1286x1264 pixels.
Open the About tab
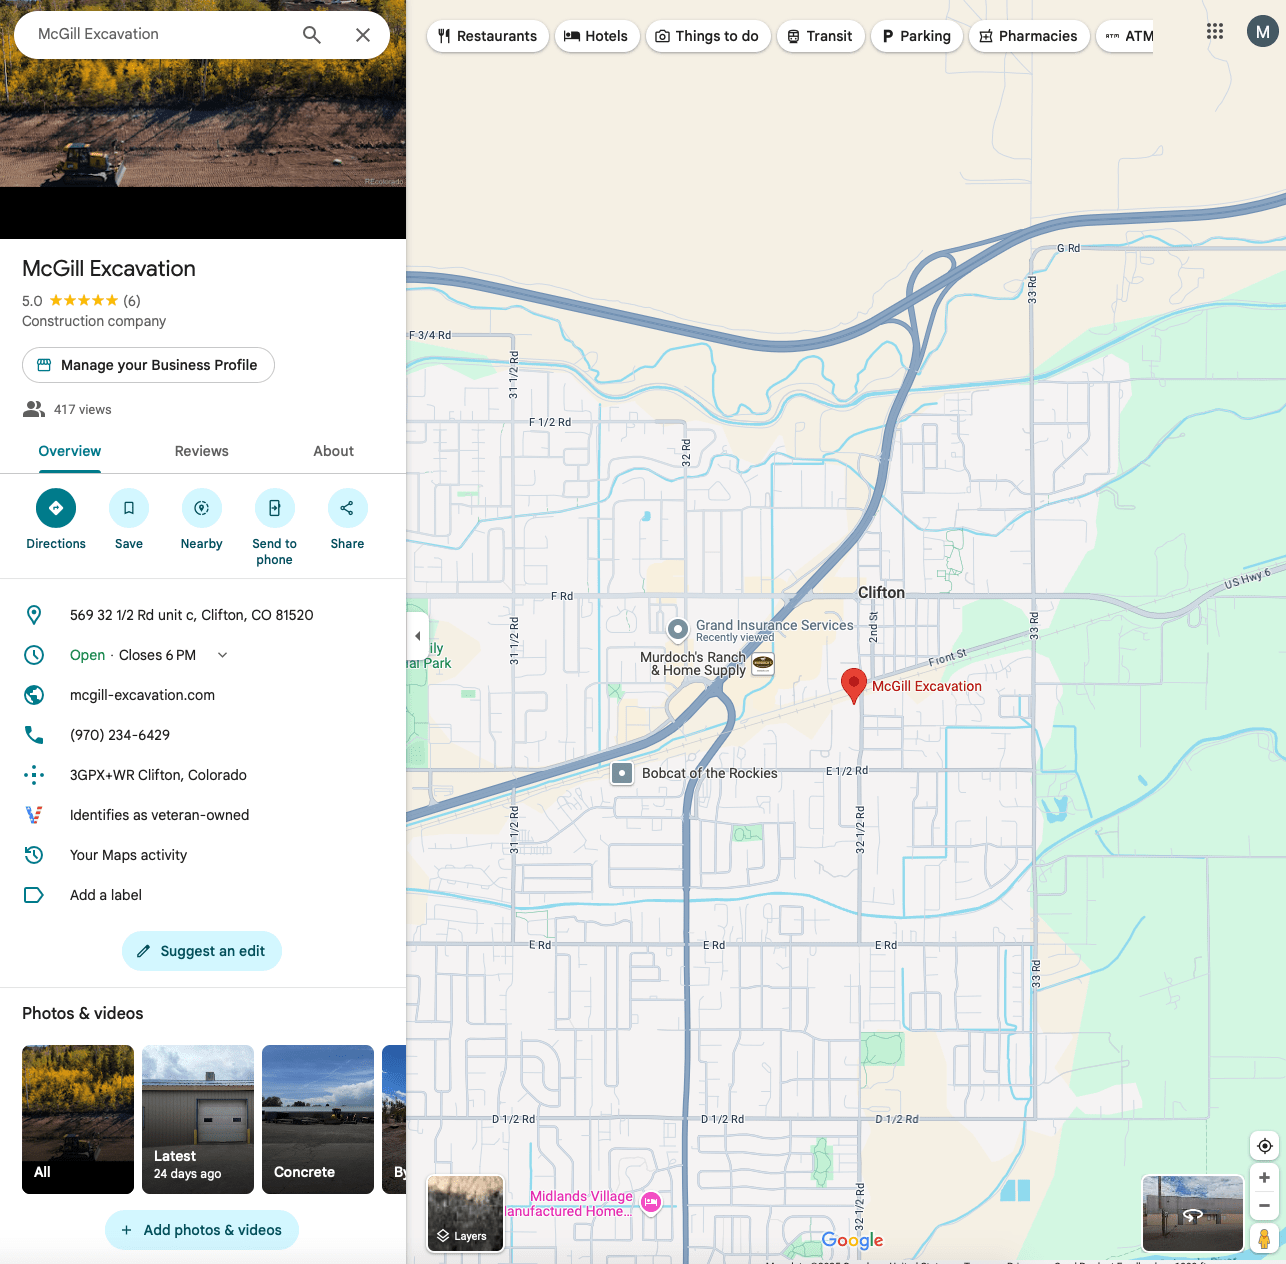point(333,451)
